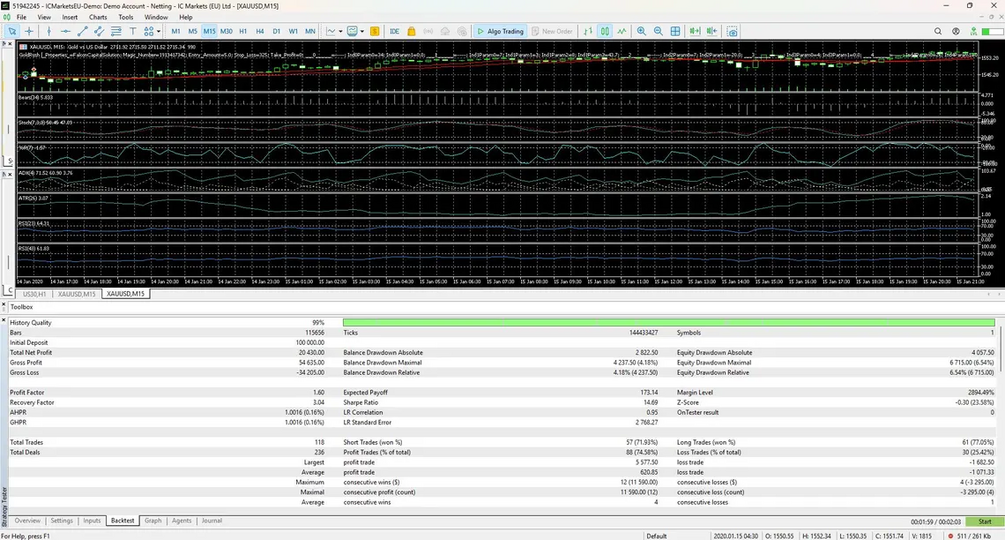Open the Market shopping bag icon
1005x540 pixels.
(x=411, y=31)
